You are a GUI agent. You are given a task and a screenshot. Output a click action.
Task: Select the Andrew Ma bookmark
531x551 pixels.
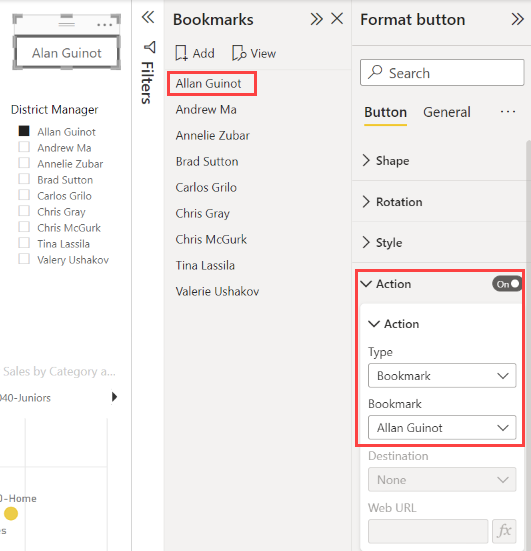pos(206,110)
